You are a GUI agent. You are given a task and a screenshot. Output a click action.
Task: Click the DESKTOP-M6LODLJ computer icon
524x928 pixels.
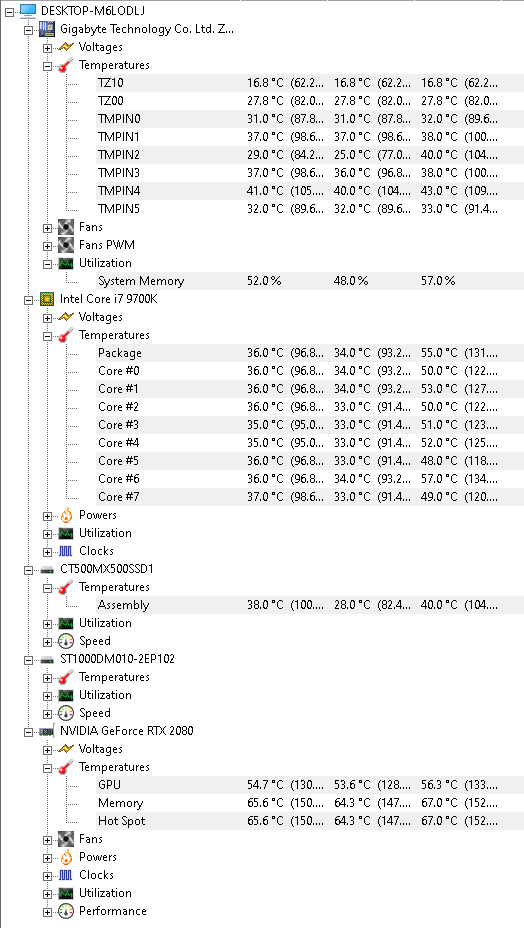pyautogui.click(x=29, y=10)
